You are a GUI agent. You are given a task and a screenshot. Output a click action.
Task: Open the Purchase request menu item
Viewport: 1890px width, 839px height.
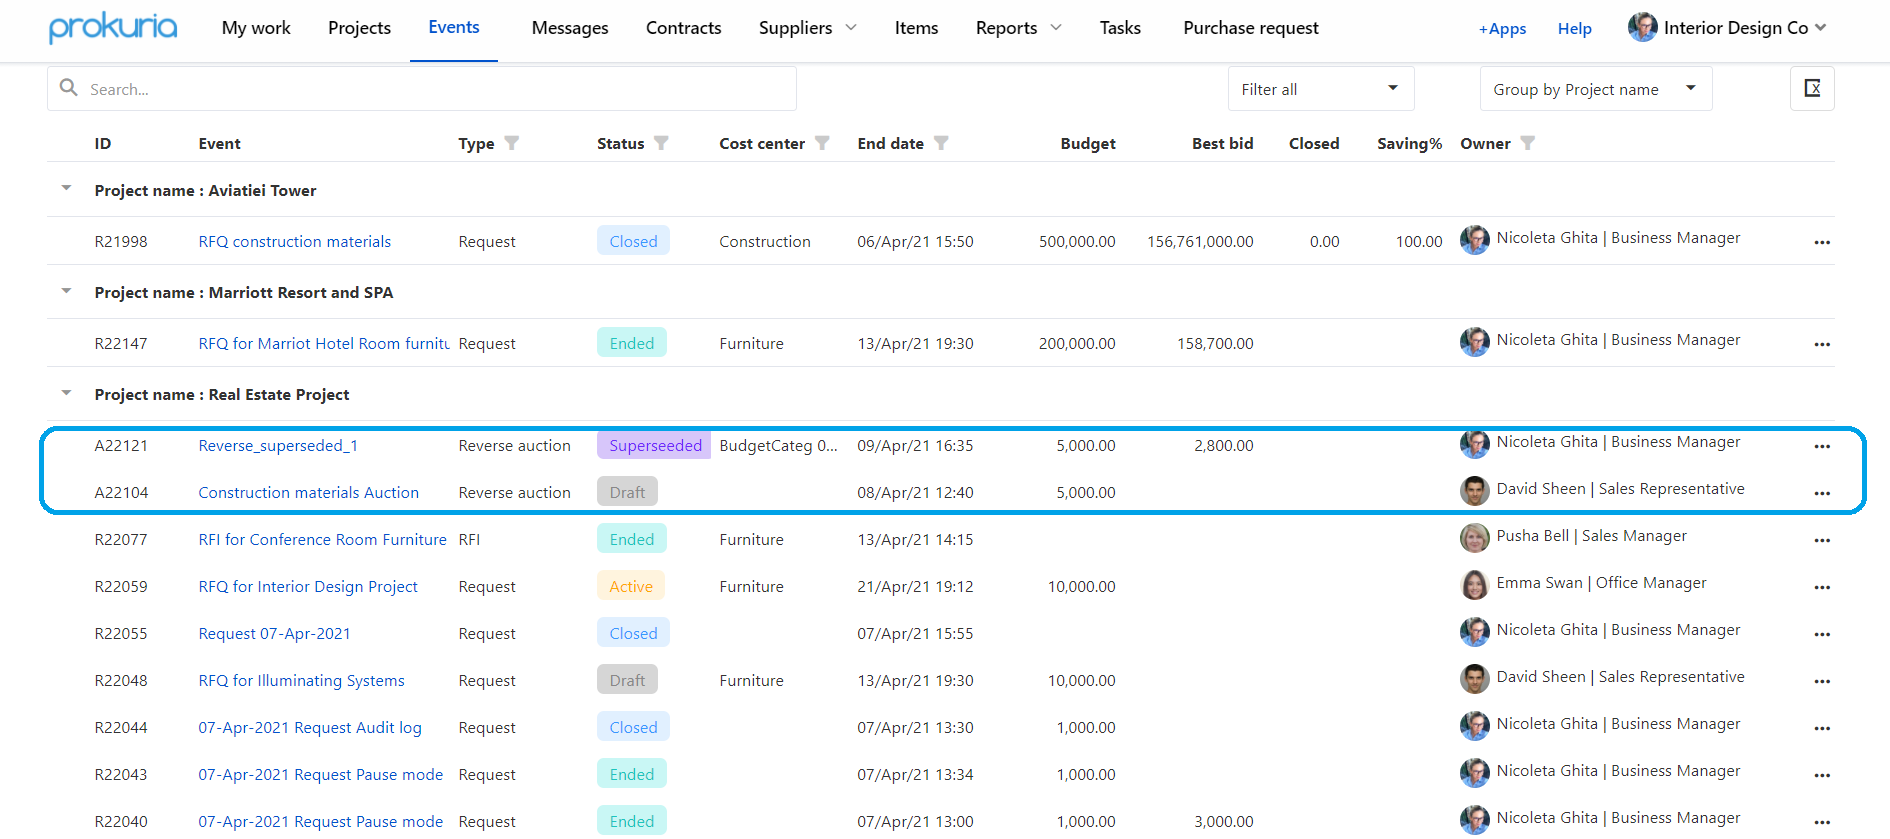point(1250,28)
